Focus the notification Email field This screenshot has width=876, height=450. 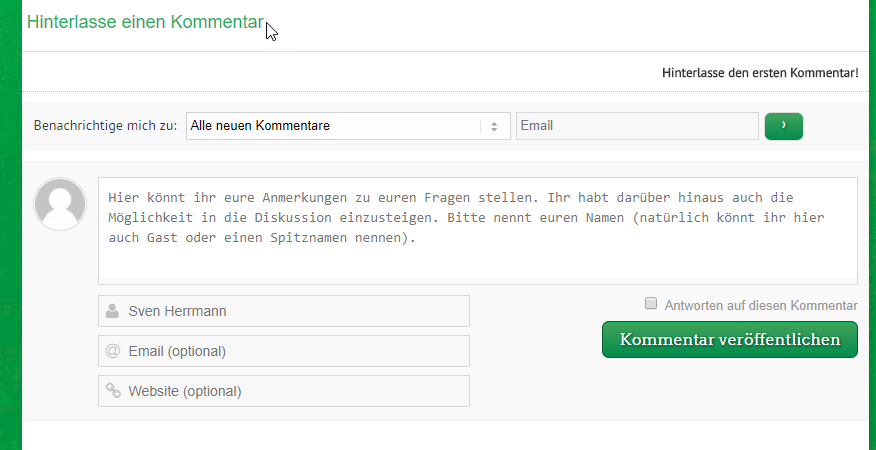click(x=637, y=126)
